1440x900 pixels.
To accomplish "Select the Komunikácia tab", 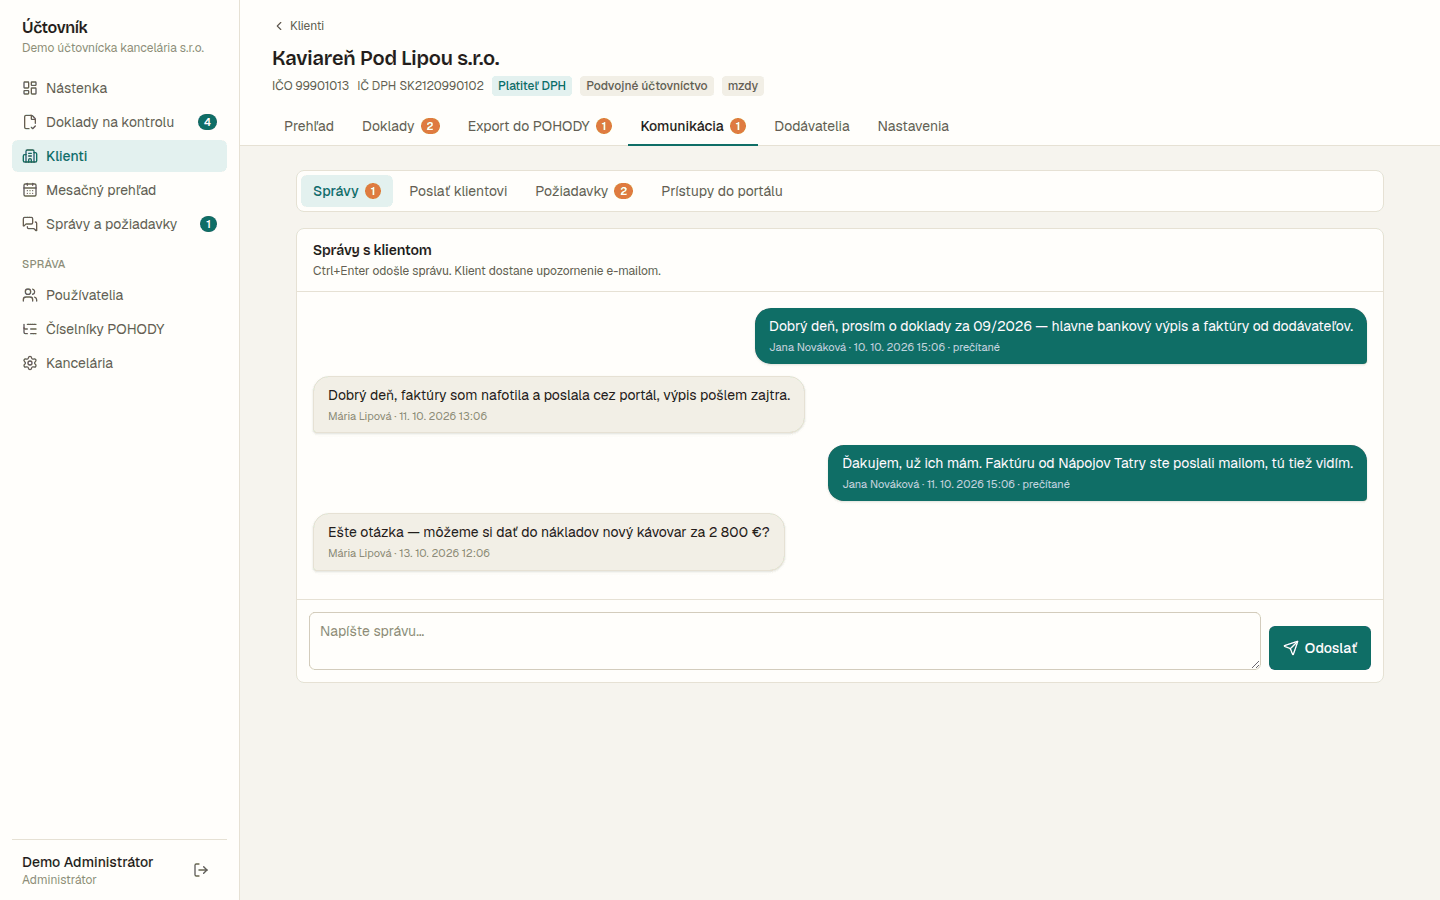I will (693, 126).
